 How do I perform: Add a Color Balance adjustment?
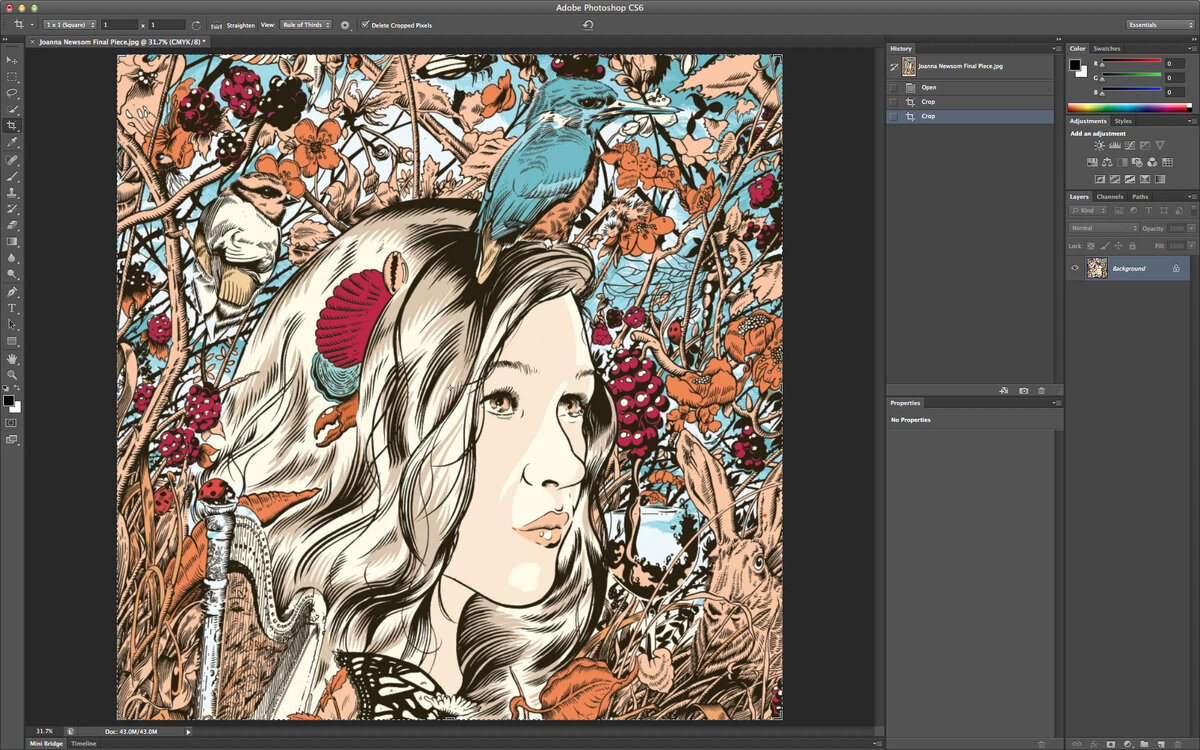1107,162
